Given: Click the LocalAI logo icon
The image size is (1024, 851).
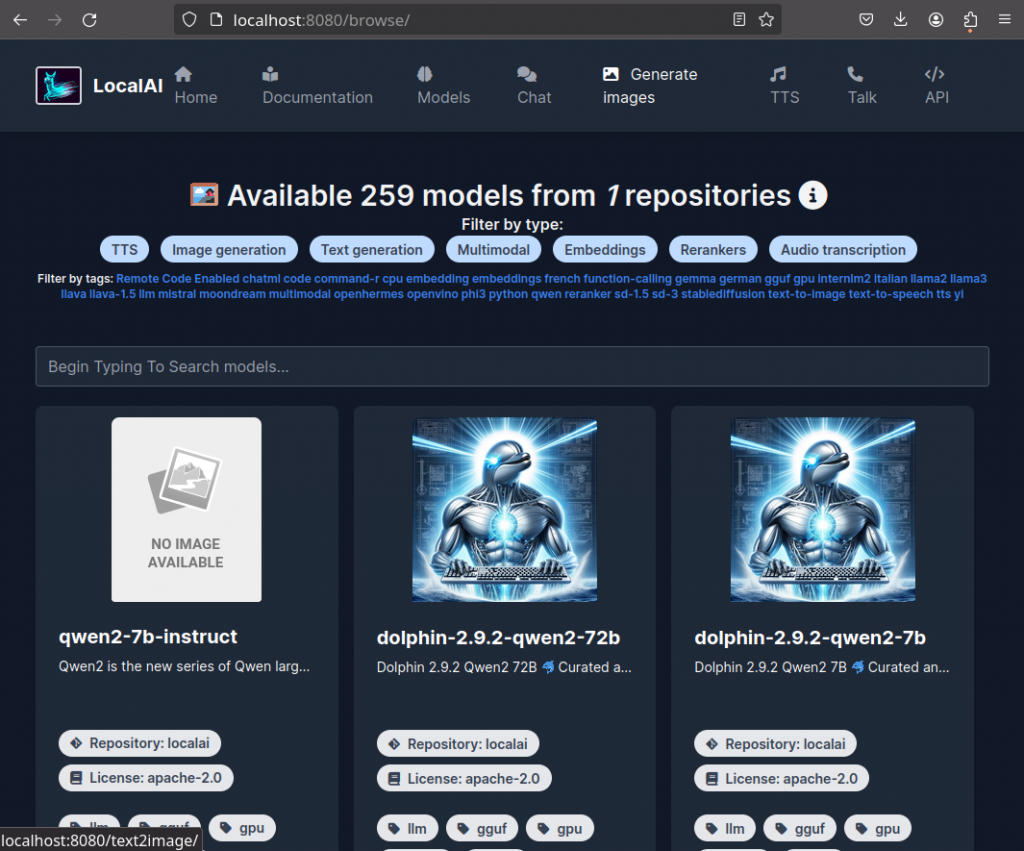Looking at the screenshot, I should click(58, 86).
